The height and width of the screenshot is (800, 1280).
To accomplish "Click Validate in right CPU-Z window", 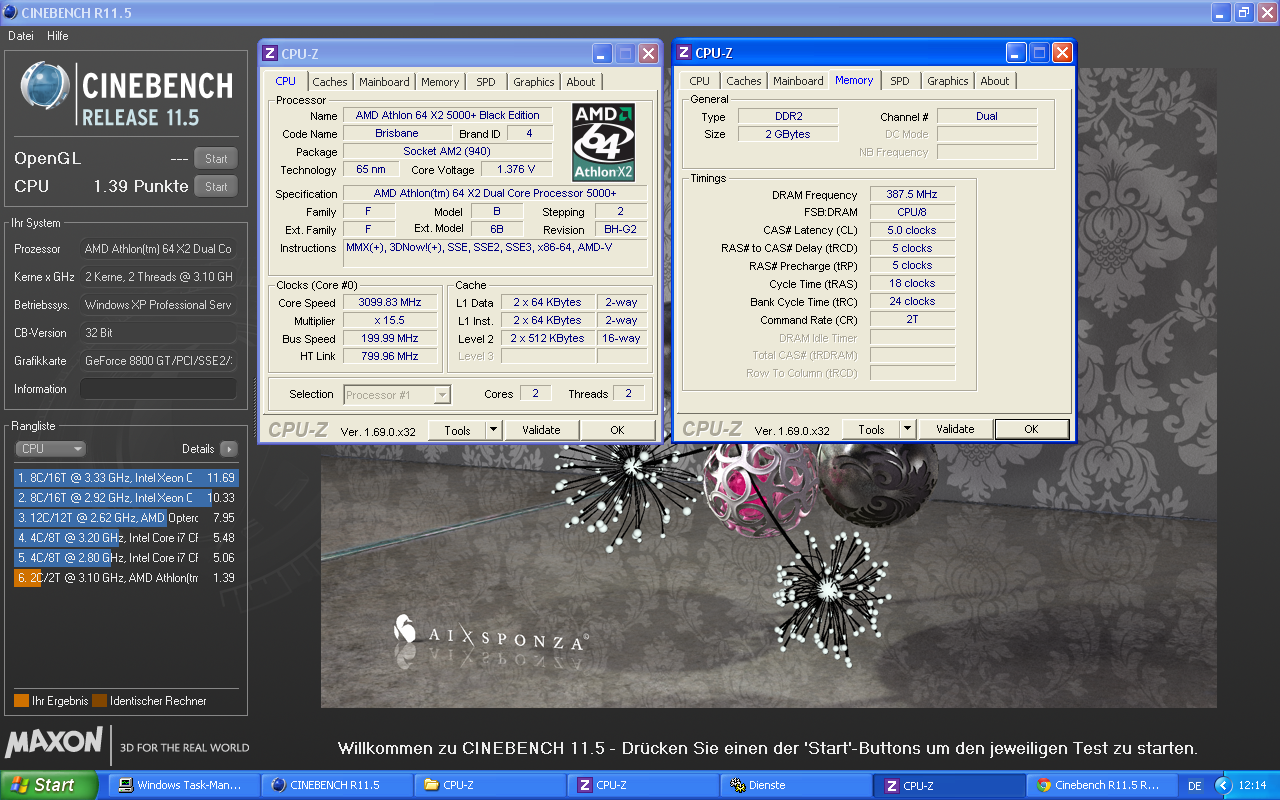I will [x=955, y=429].
